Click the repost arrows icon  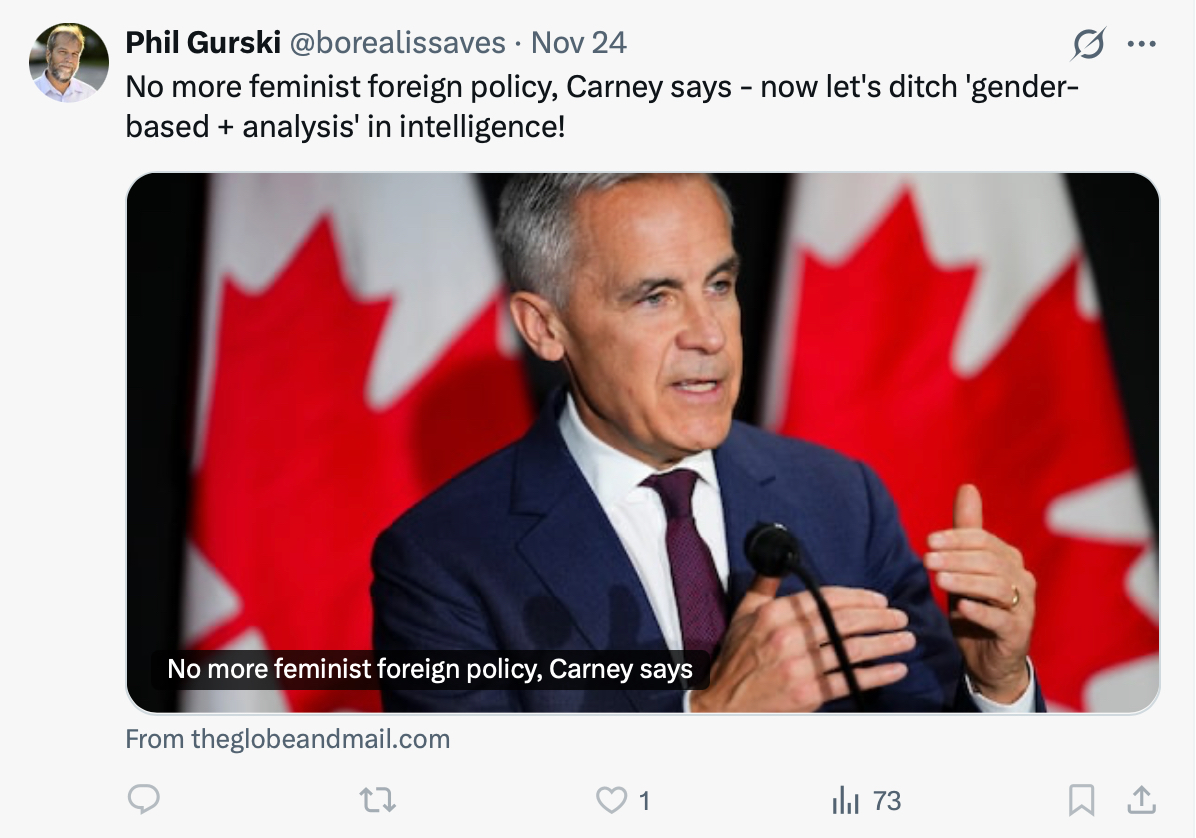[378, 800]
